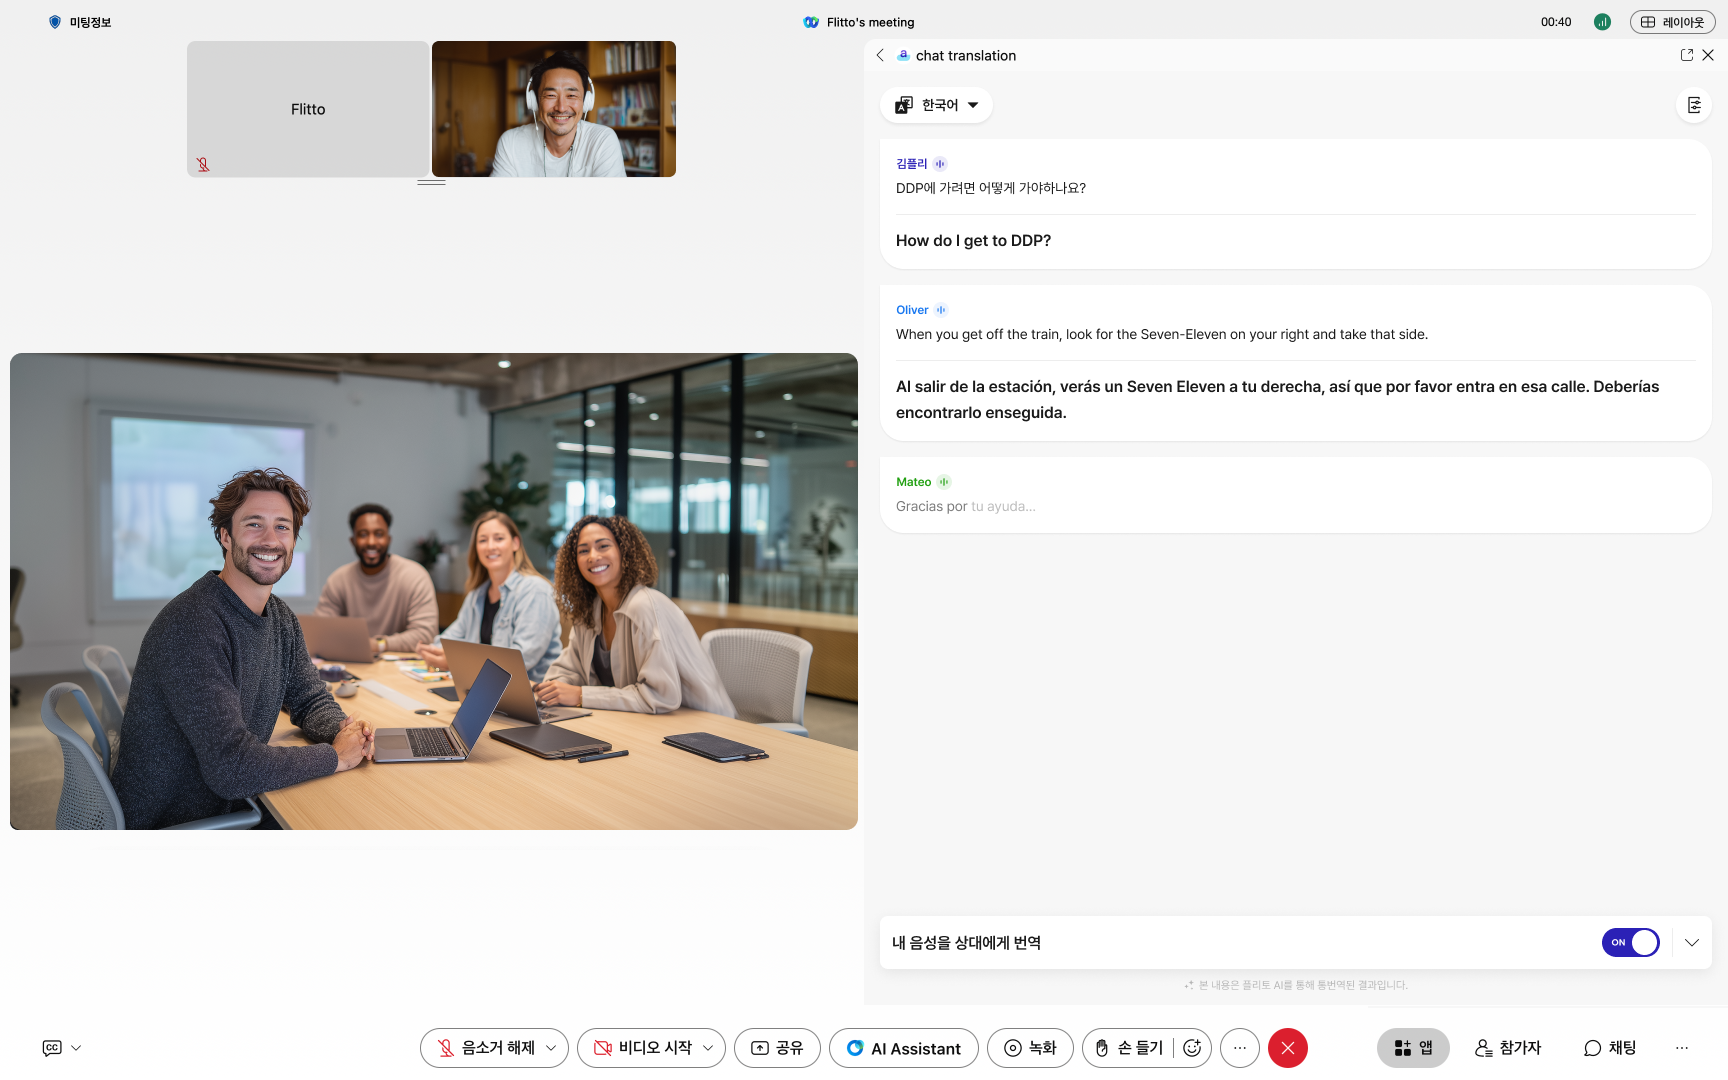Open the pop-out window icon for chat translation

pyautogui.click(x=1687, y=56)
